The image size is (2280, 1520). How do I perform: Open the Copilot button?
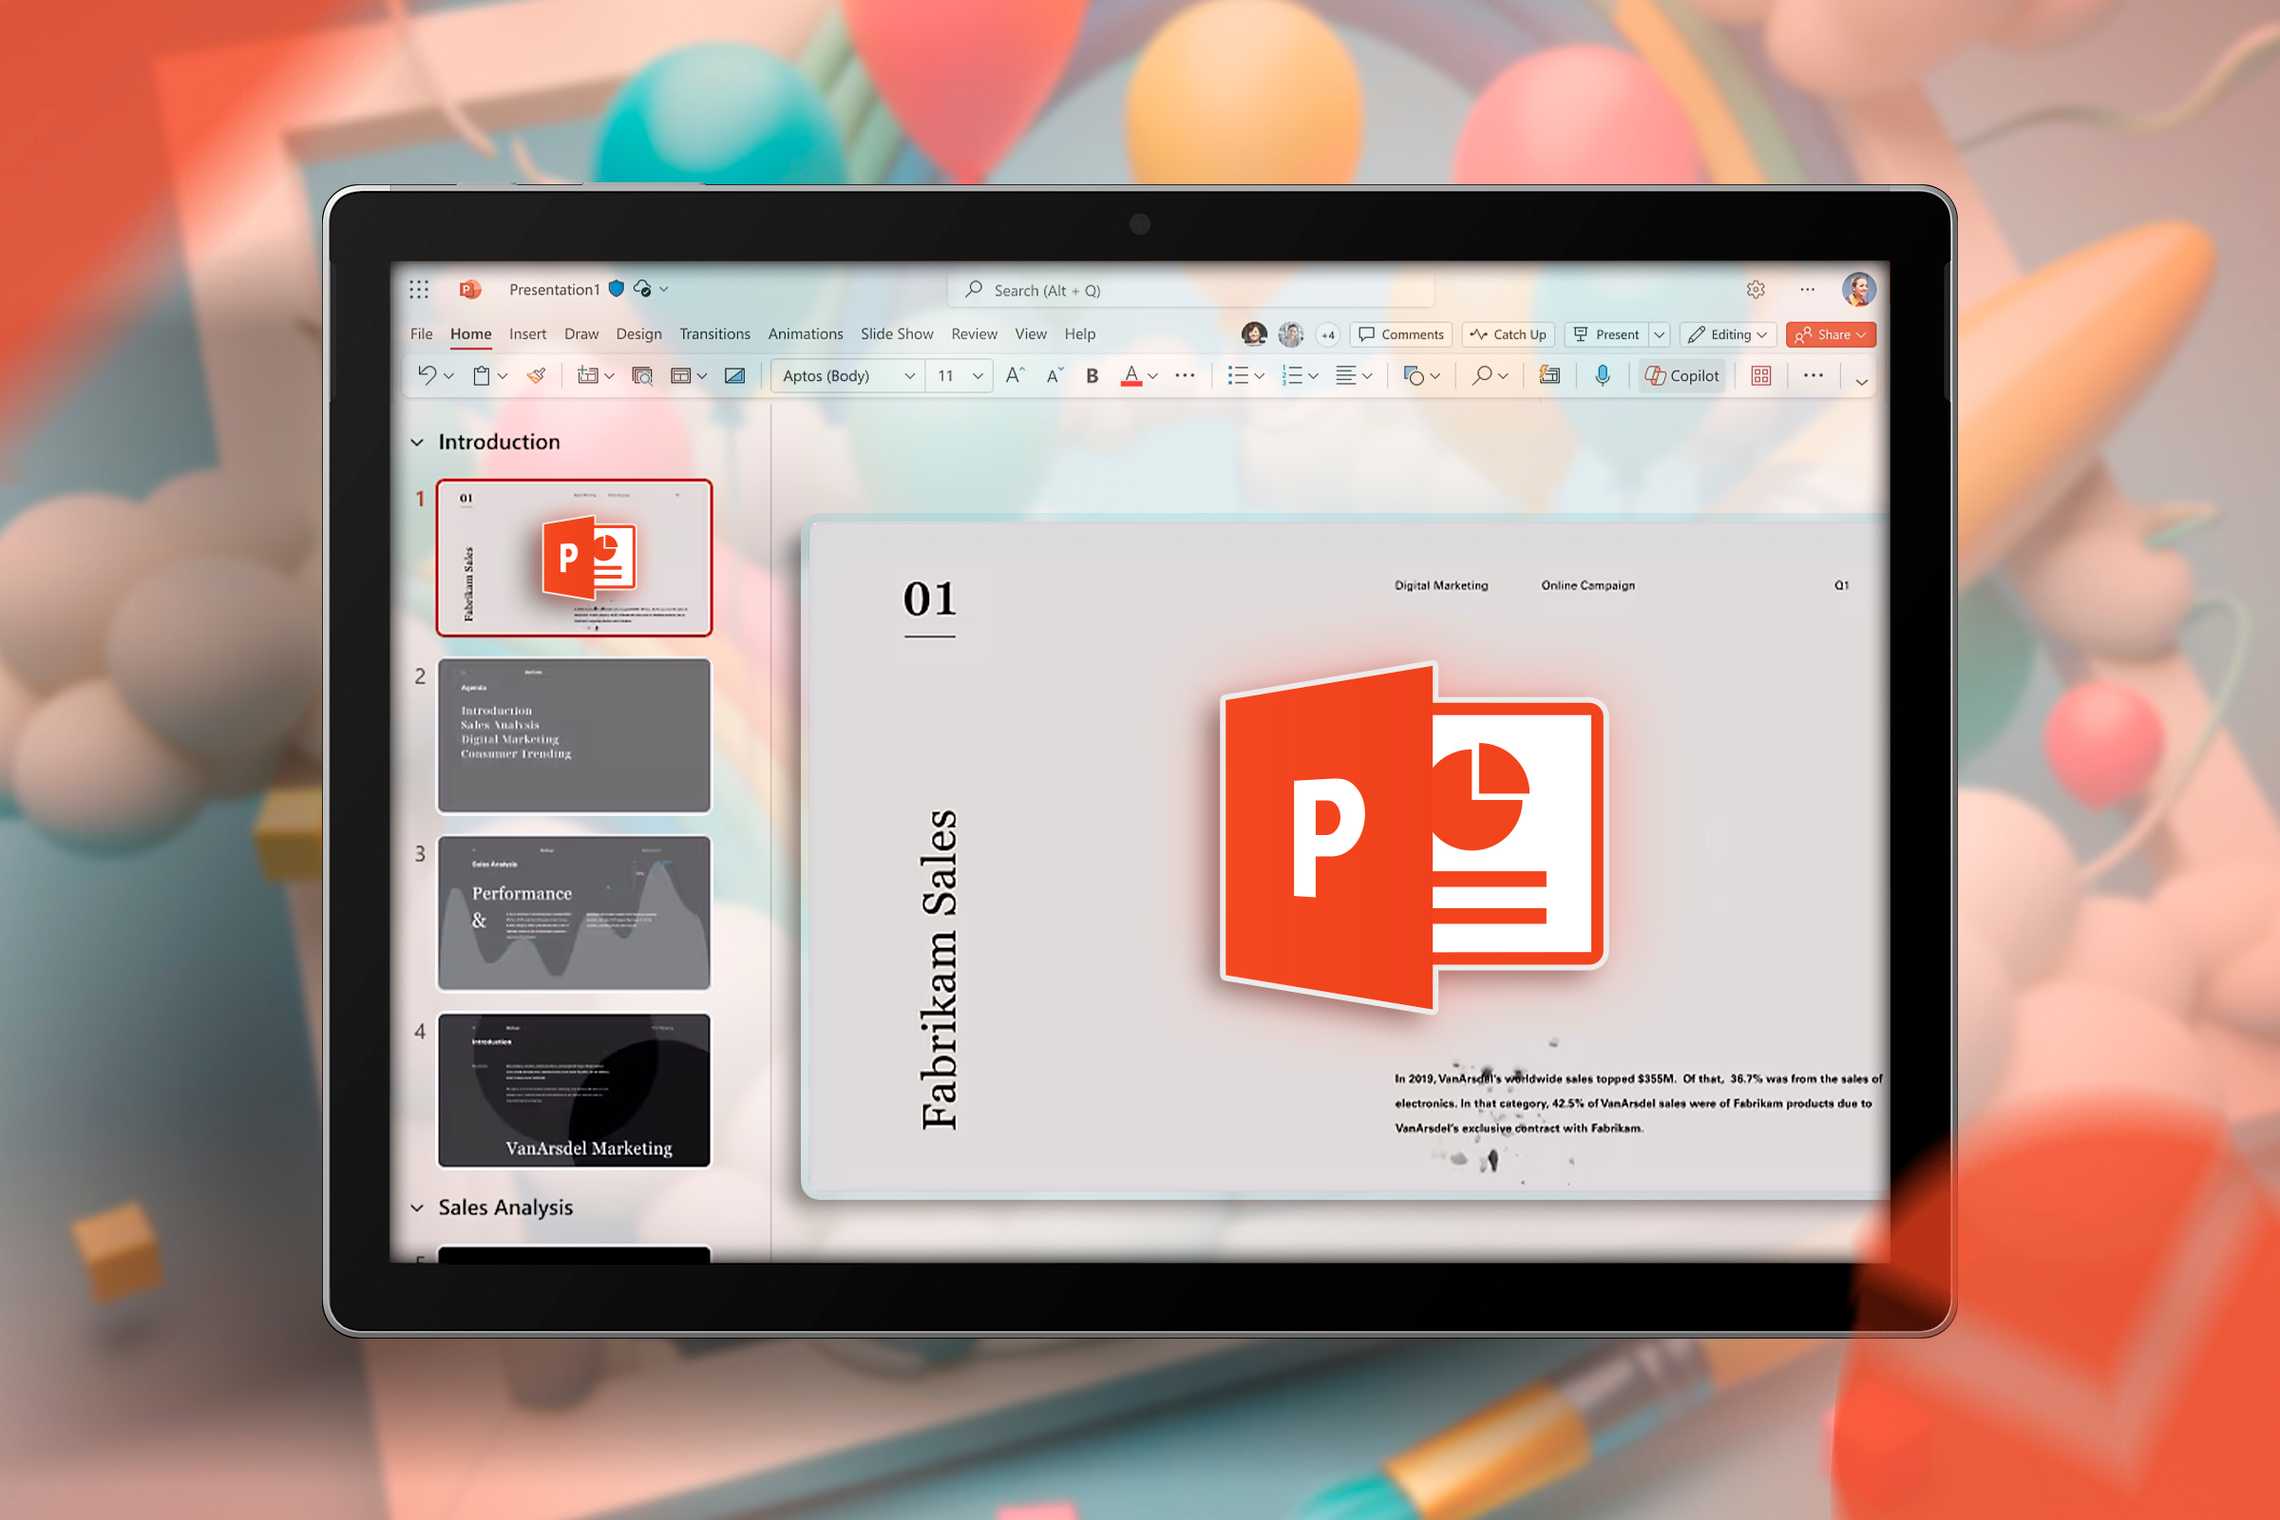(x=1683, y=376)
